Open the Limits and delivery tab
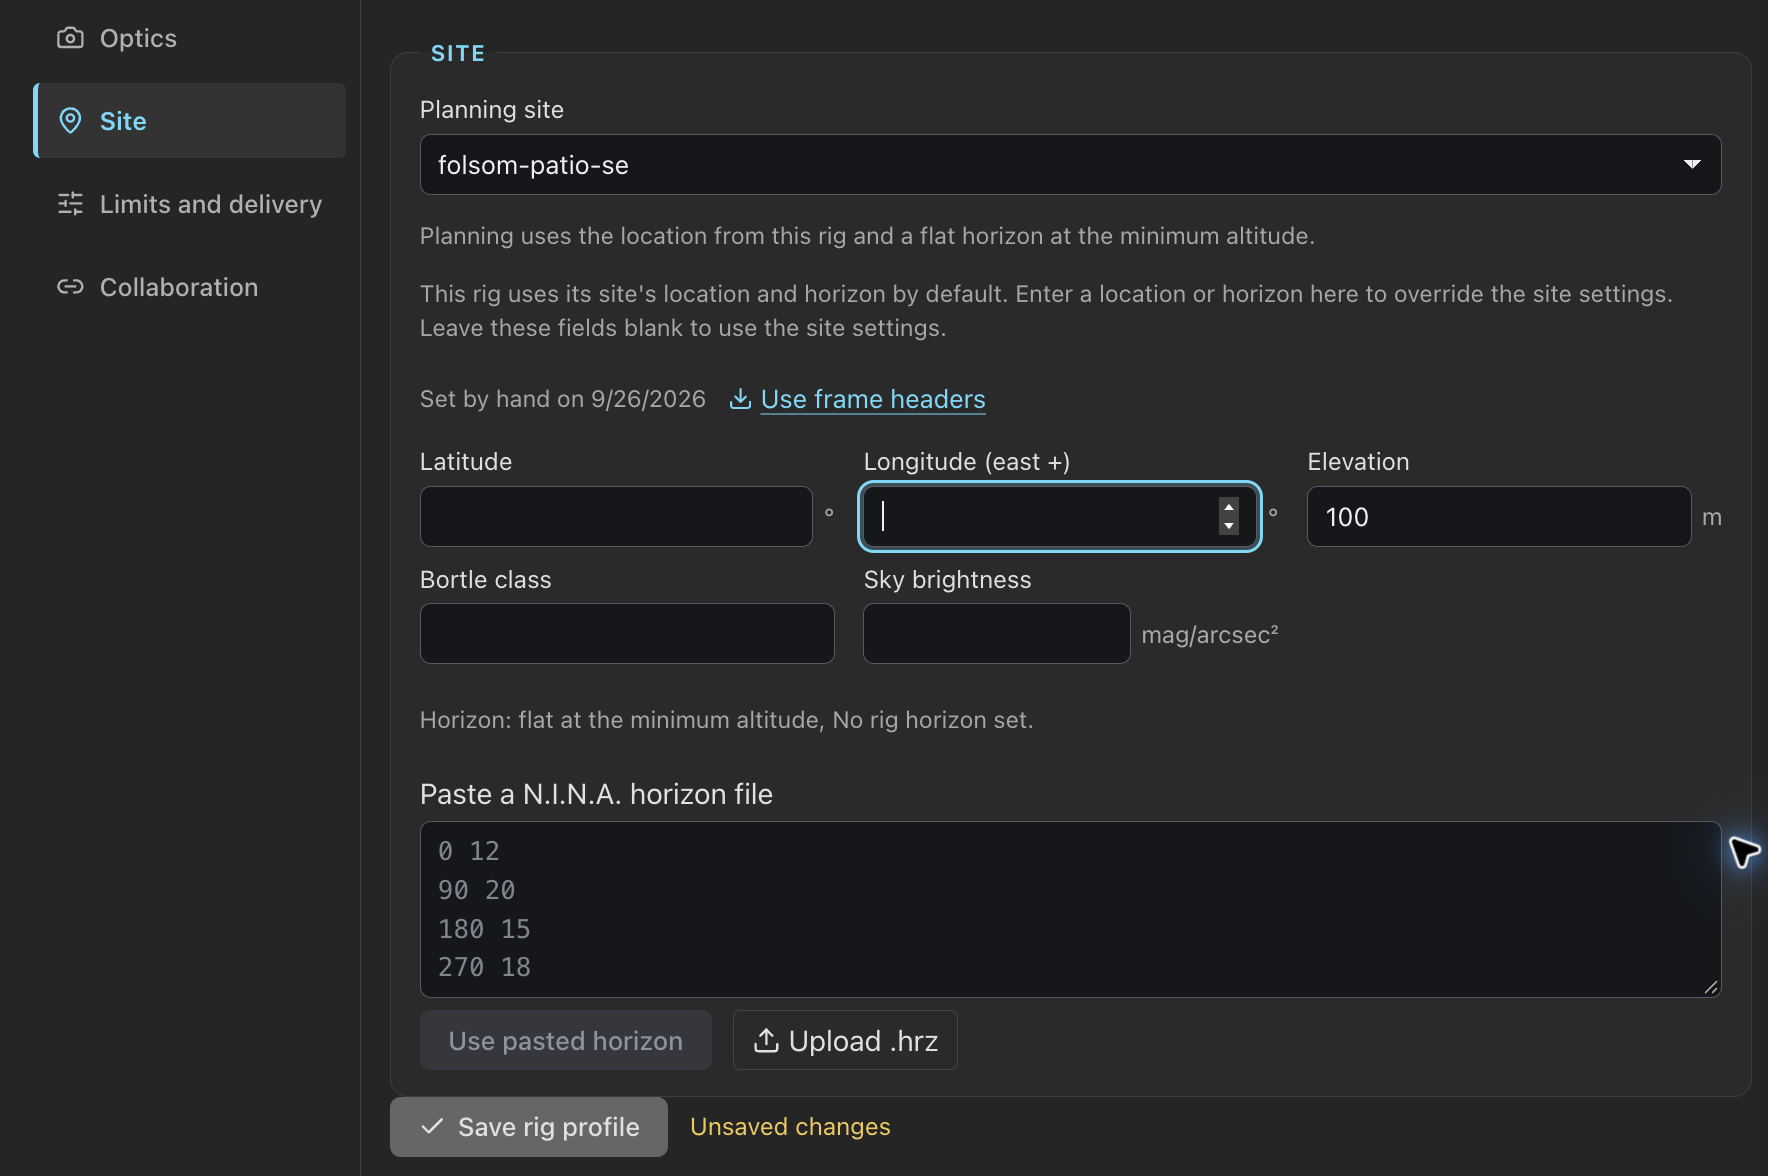Screen dimensions: 1768x1176 coord(189,204)
